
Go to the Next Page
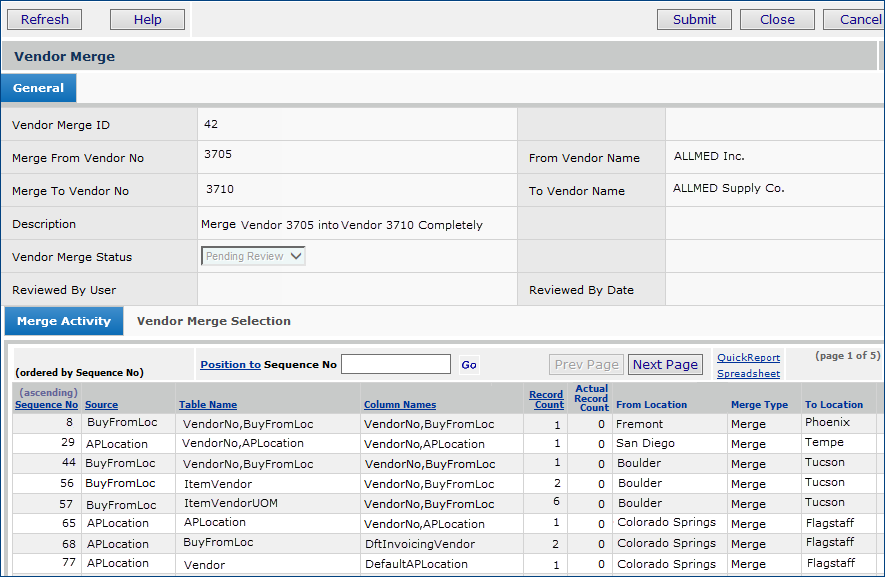click(x=665, y=364)
